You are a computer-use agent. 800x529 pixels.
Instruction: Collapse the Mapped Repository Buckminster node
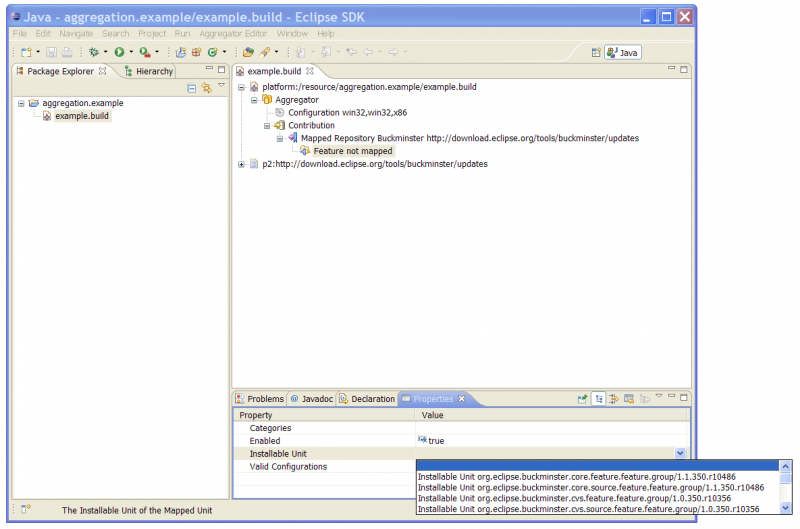point(280,139)
